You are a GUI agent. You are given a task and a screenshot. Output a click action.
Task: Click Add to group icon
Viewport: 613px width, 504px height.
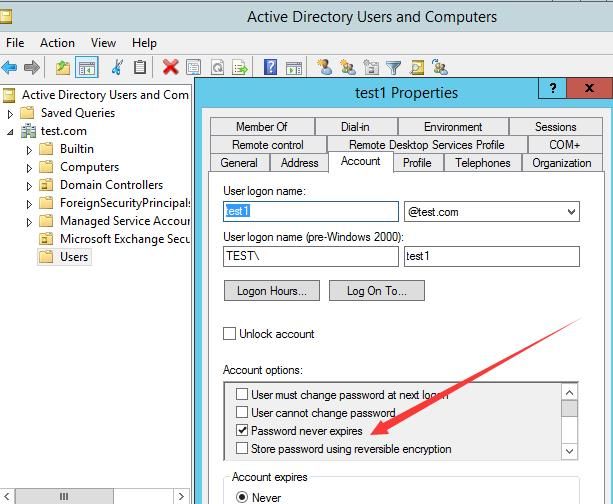[440, 67]
